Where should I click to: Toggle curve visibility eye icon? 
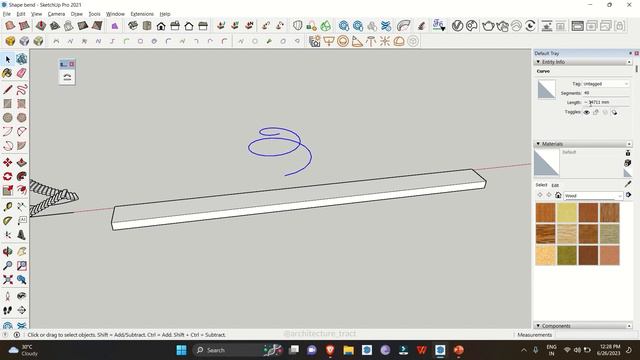[x=587, y=112]
